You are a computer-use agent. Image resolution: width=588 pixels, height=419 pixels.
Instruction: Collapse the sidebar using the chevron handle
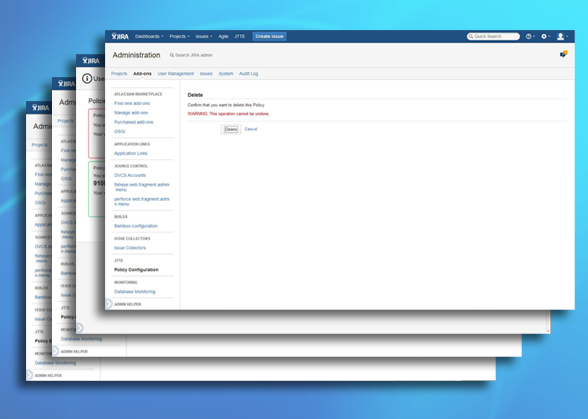pos(109,303)
